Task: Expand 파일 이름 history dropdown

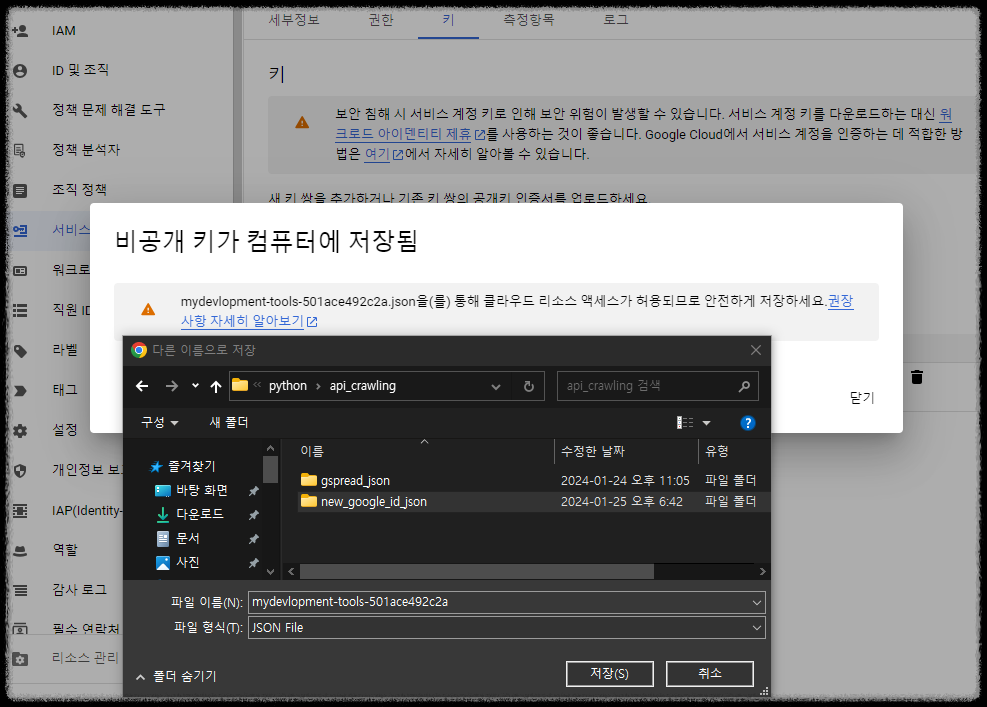Action: point(757,602)
